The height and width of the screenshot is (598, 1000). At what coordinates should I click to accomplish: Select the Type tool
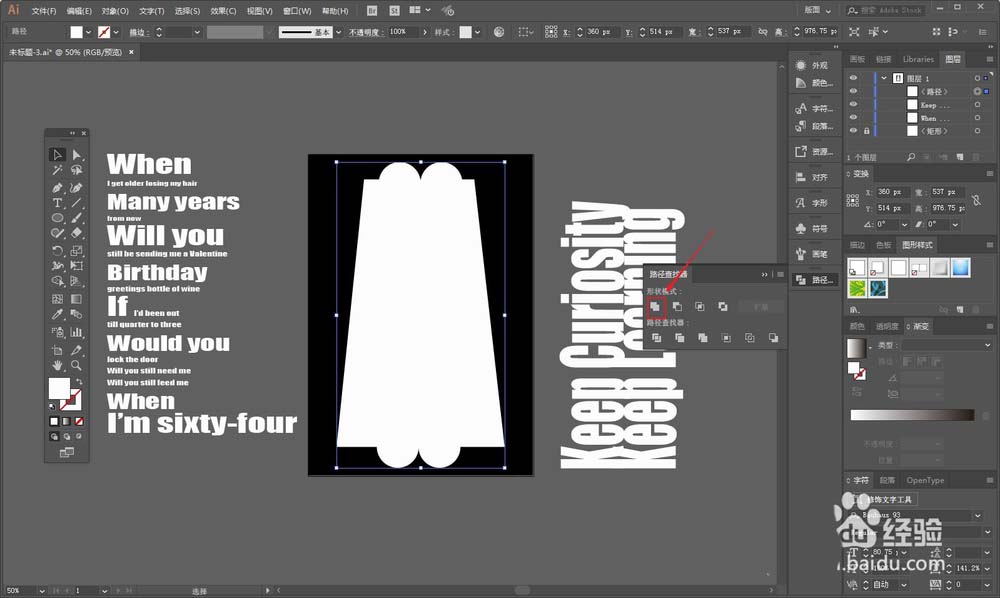(57, 203)
